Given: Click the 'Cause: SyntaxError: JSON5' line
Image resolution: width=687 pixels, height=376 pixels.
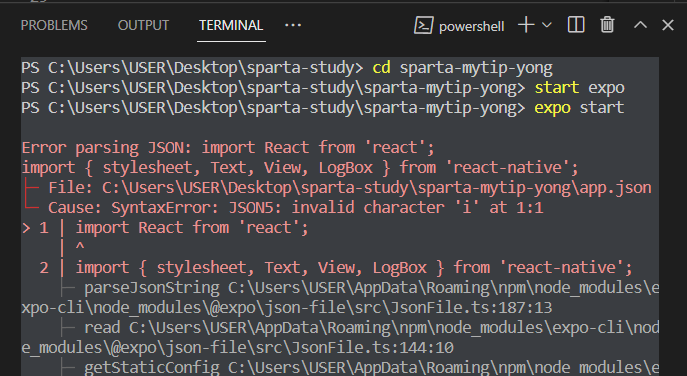Looking at the screenshot, I should (296, 208).
